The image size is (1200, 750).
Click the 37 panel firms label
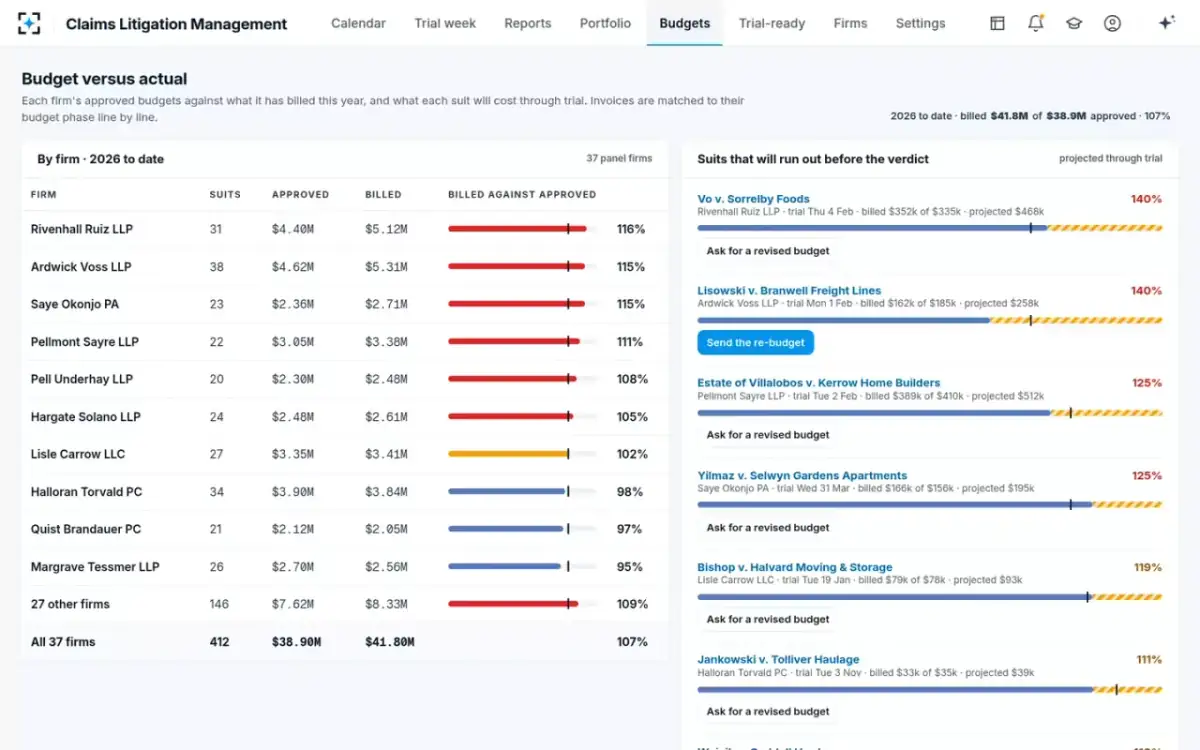[619, 158]
